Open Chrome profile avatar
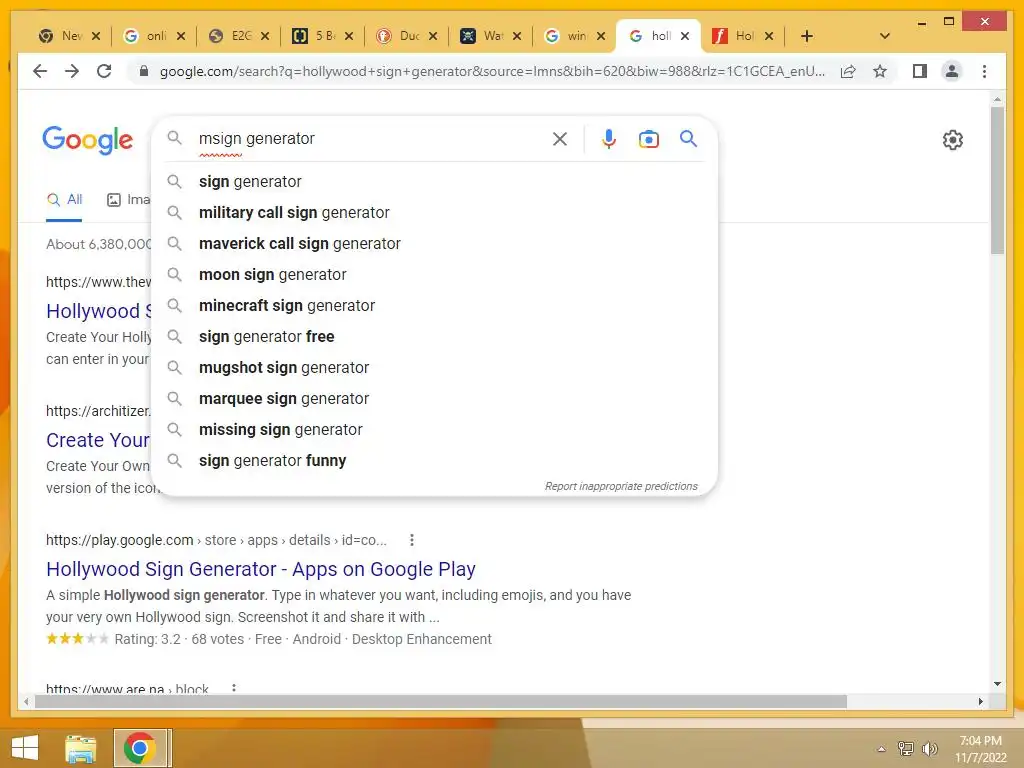1024x768 pixels. coord(952,71)
